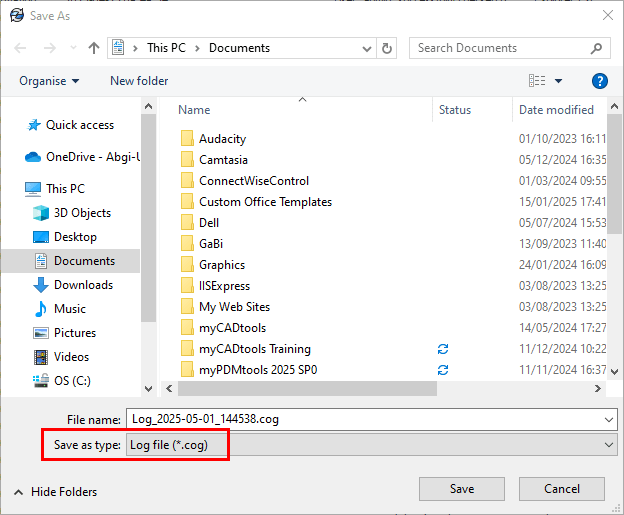Click file list scroll down arrow

[614, 372]
